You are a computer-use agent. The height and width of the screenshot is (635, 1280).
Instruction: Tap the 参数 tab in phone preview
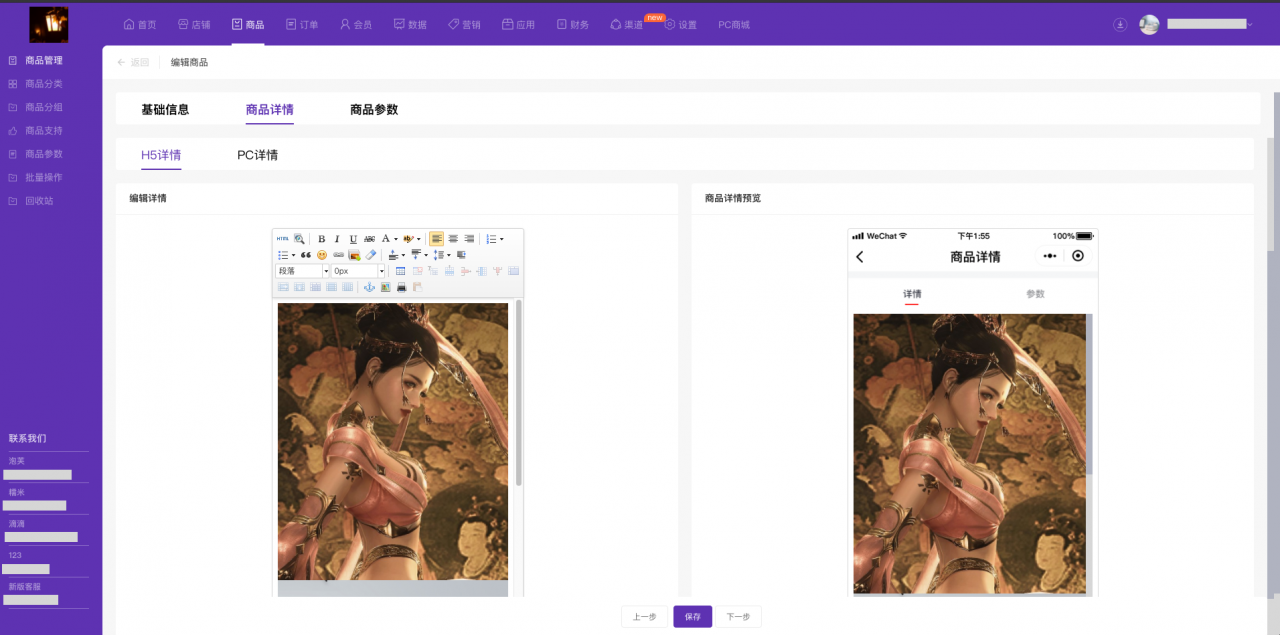coord(1035,294)
